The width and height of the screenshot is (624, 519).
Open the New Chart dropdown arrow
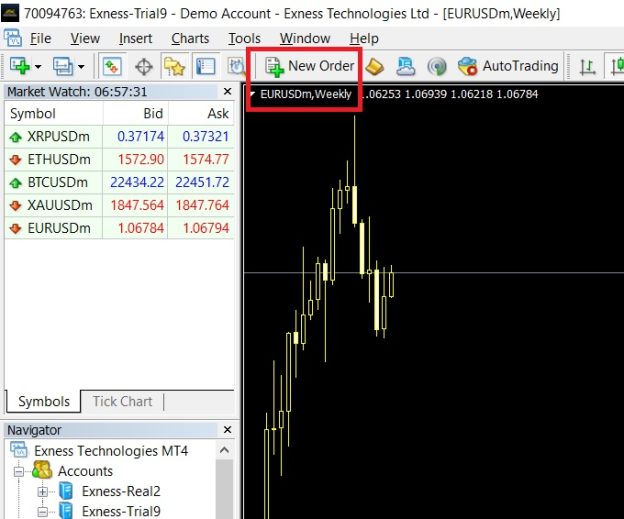click(x=38, y=66)
